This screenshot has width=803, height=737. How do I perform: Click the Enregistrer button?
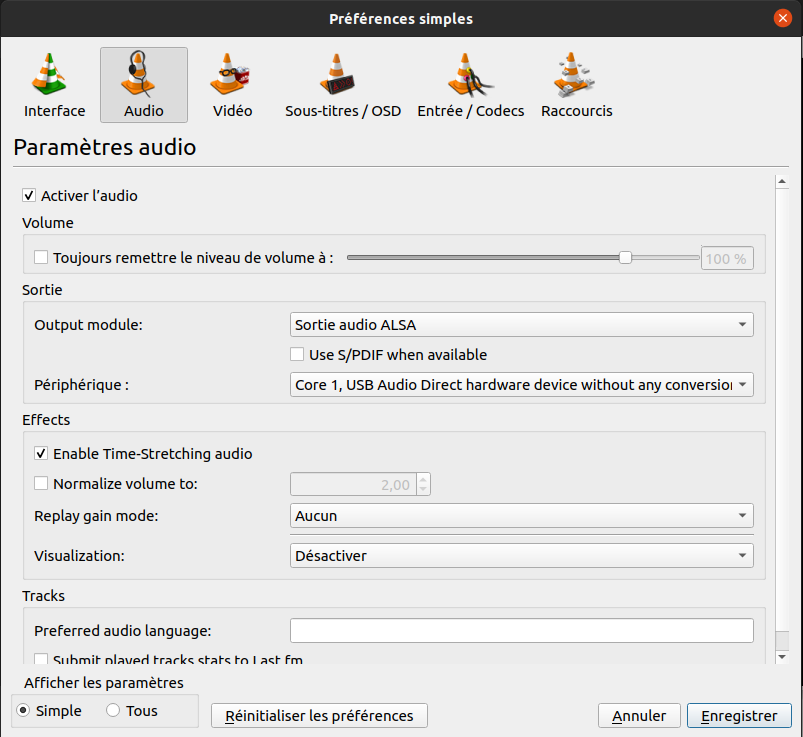pos(739,715)
